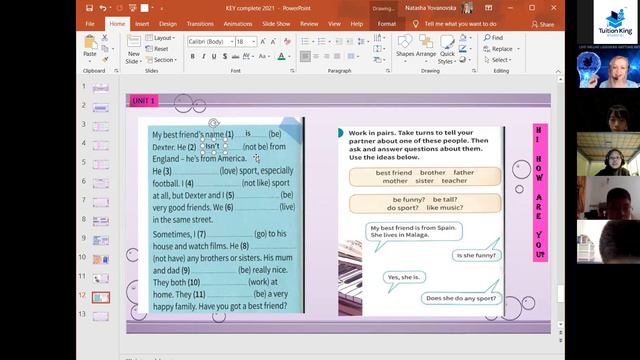The width and height of the screenshot is (640, 360).
Task: Switch to the Slide Show tab
Action: point(276,24)
